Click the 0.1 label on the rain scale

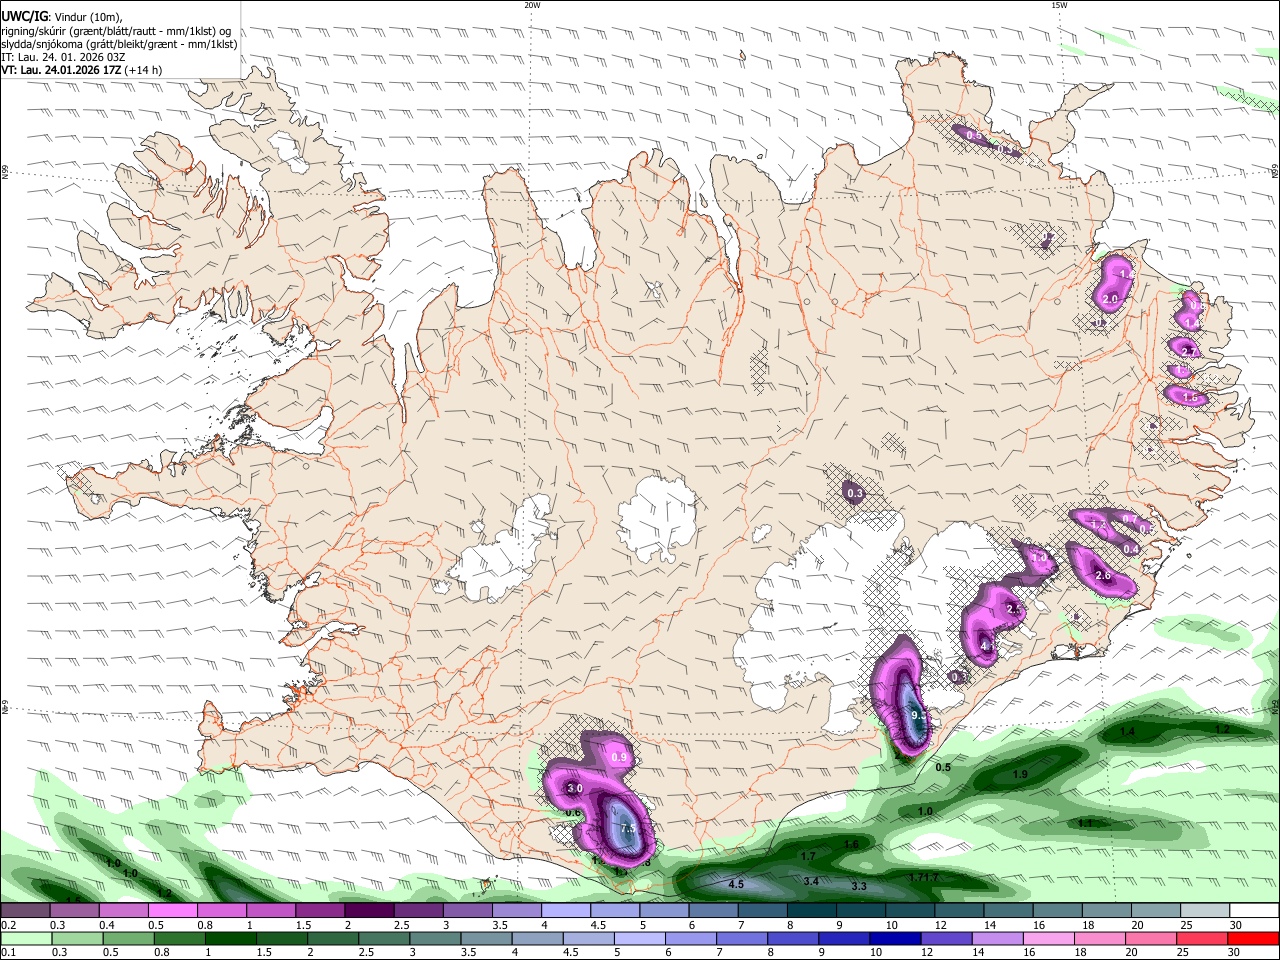[7, 953]
